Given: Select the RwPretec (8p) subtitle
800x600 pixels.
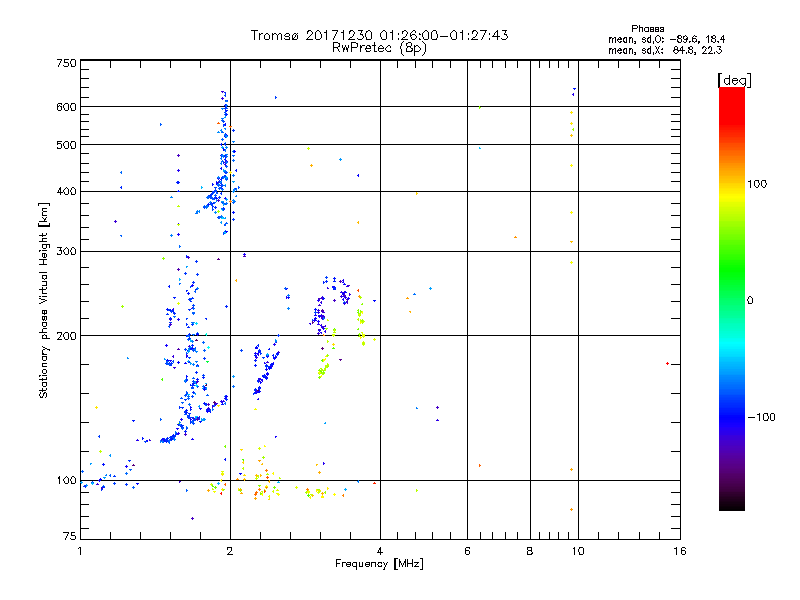Looking at the screenshot, I should click(379, 47).
